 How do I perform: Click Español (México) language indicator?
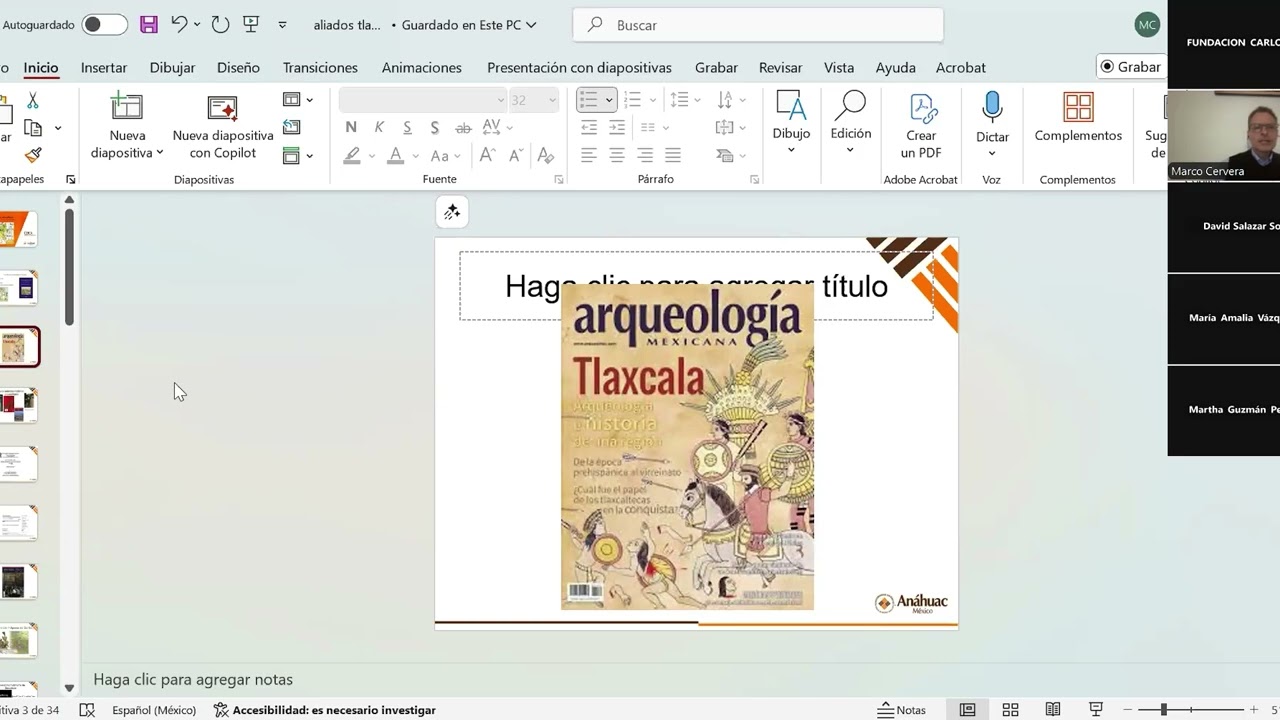click(154, 710)
